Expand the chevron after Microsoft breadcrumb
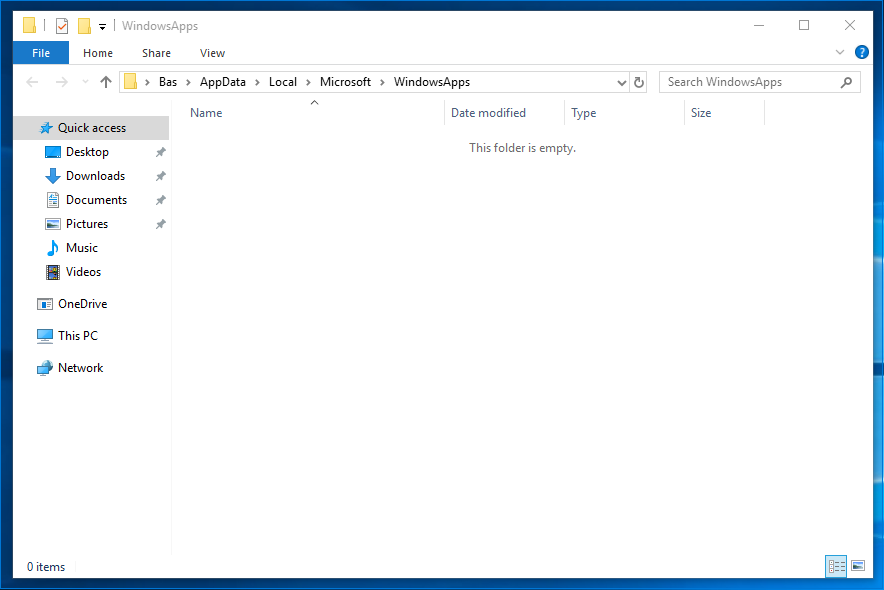 [382, 83]
